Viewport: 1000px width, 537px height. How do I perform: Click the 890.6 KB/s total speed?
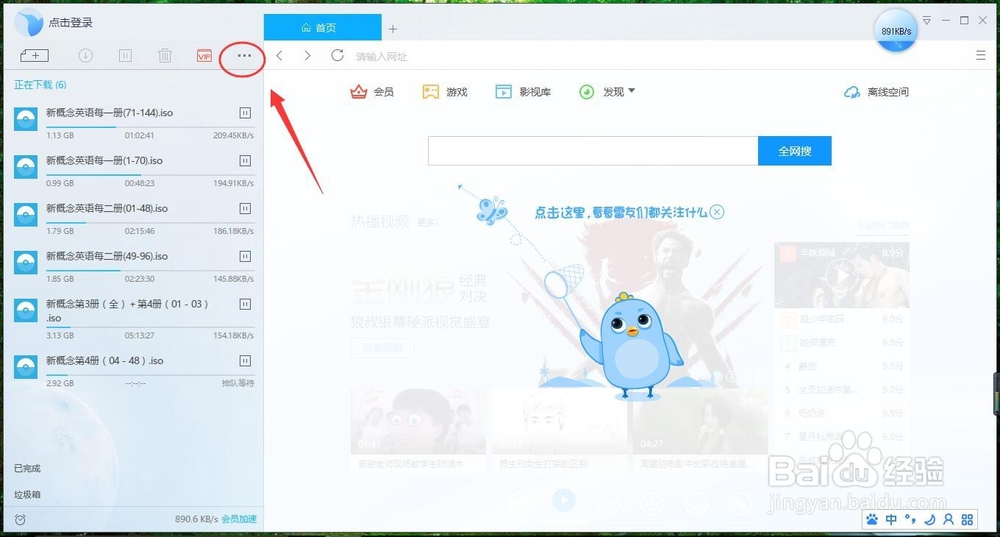pyautogui.click(x=196, y=519)
